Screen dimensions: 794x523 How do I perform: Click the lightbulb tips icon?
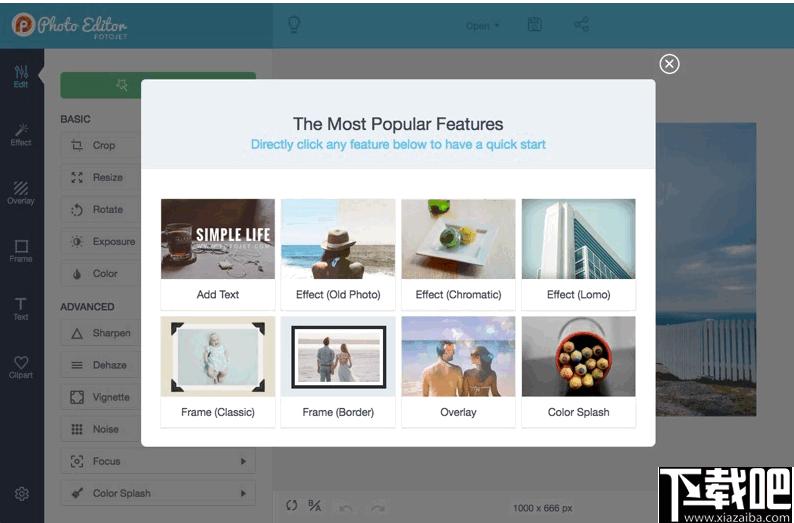pyautogui.click(x=294, y=24)
